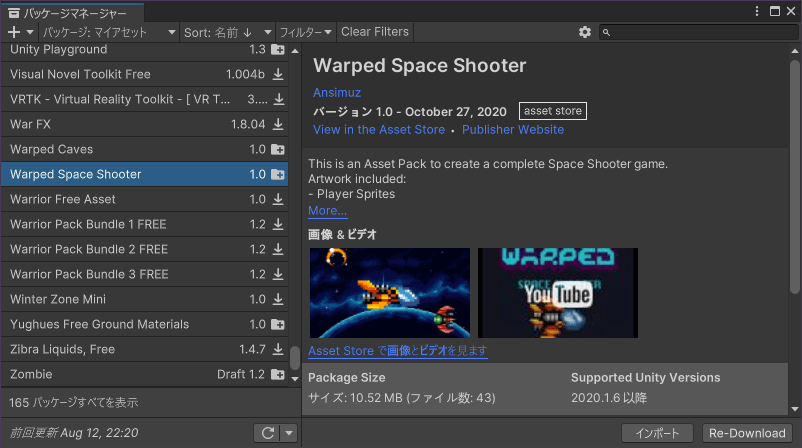
Task: Click the refresh package list button
Action: (x=268, y=433)
